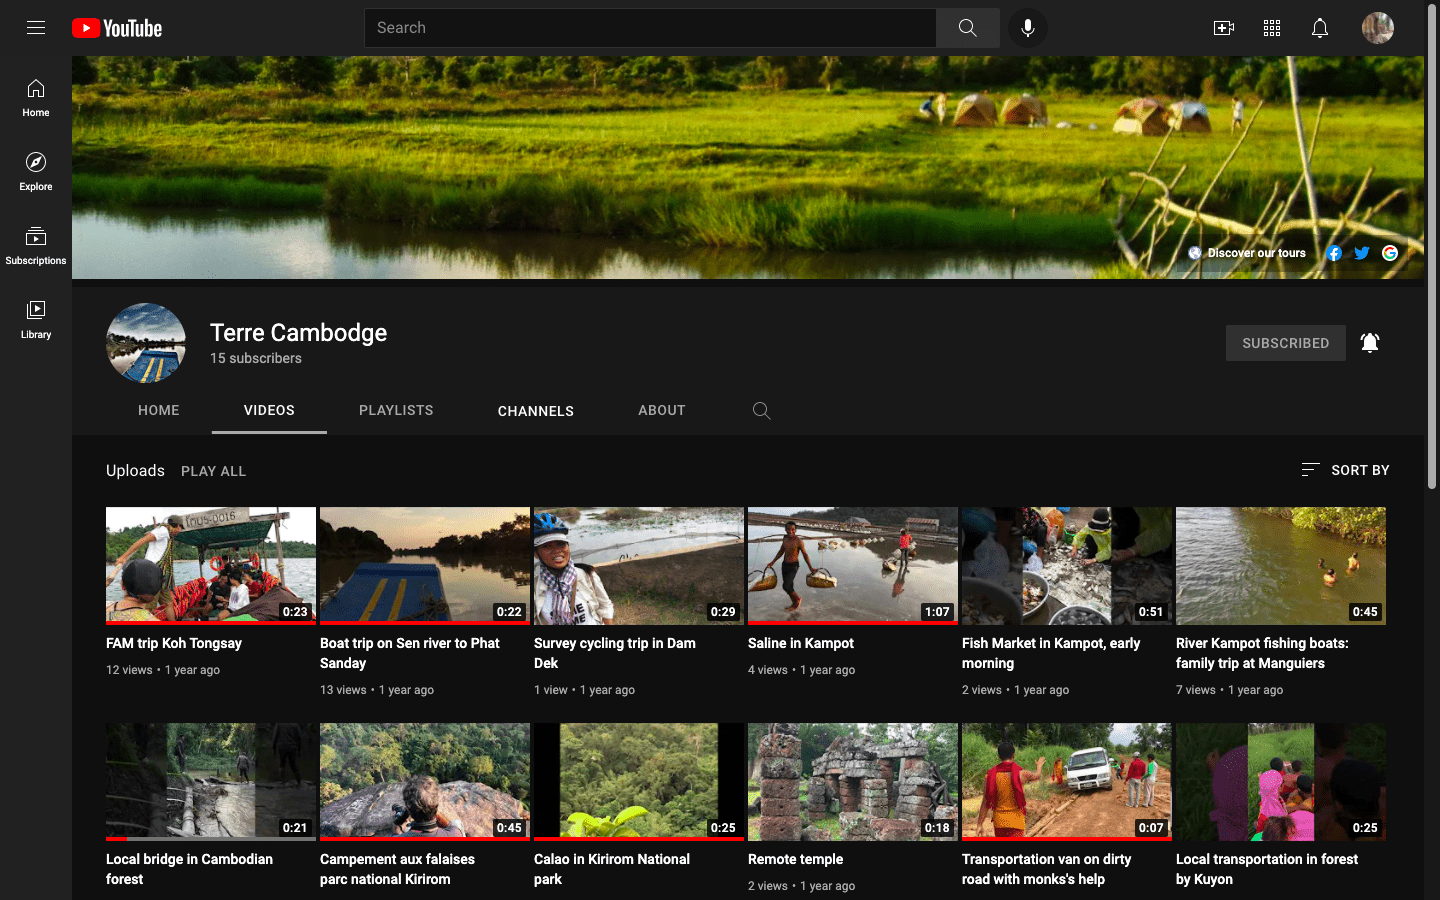
Task: Switch to the Home channel tab
Action: pos(159,410)
